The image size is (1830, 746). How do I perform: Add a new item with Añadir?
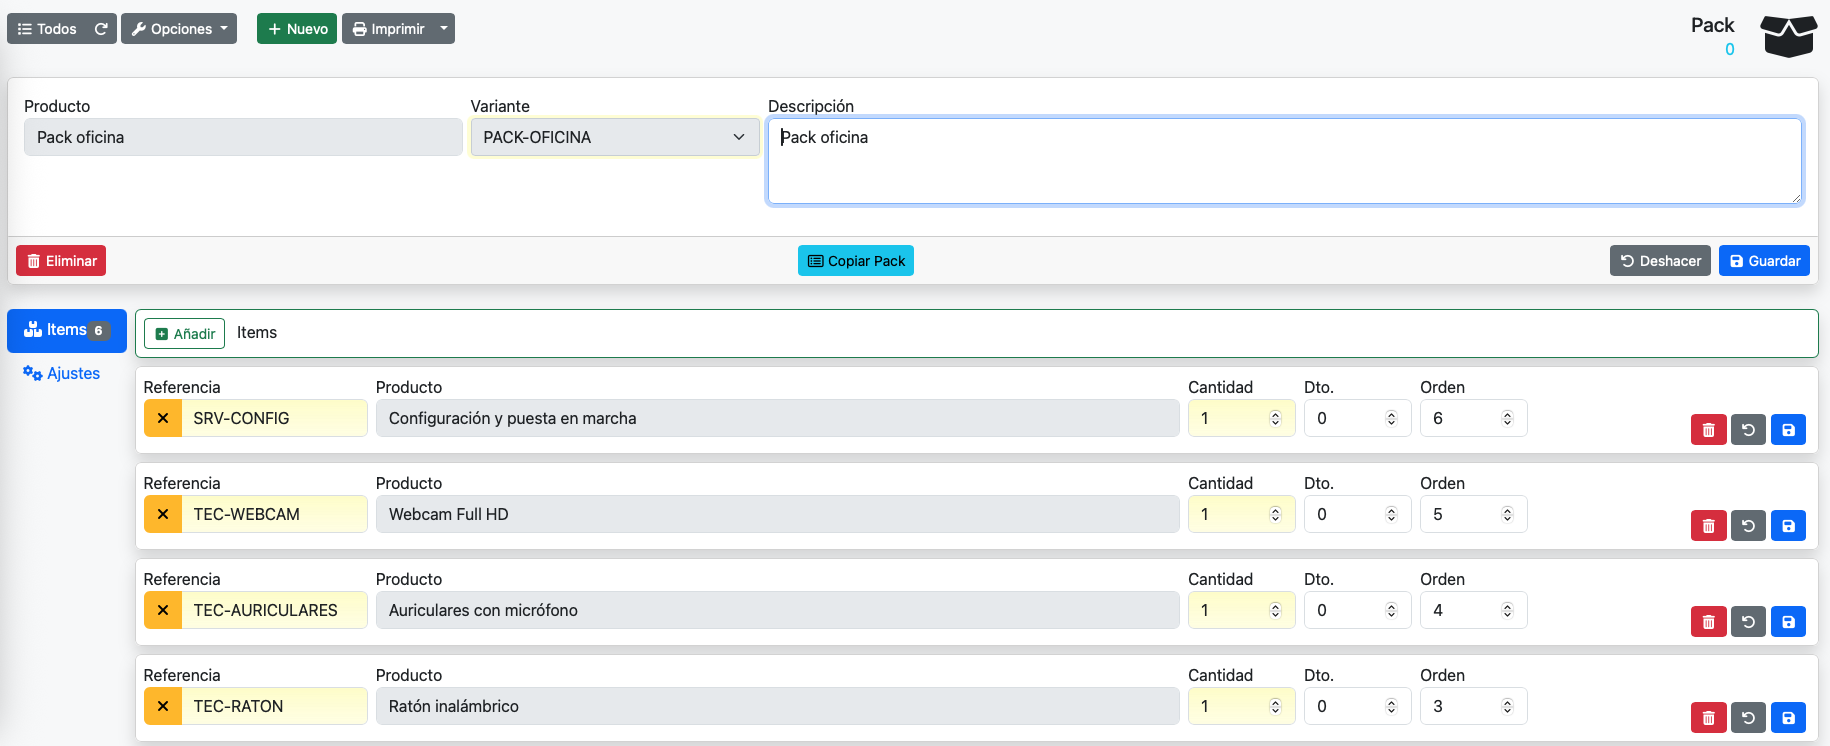[x=185, y=334]
